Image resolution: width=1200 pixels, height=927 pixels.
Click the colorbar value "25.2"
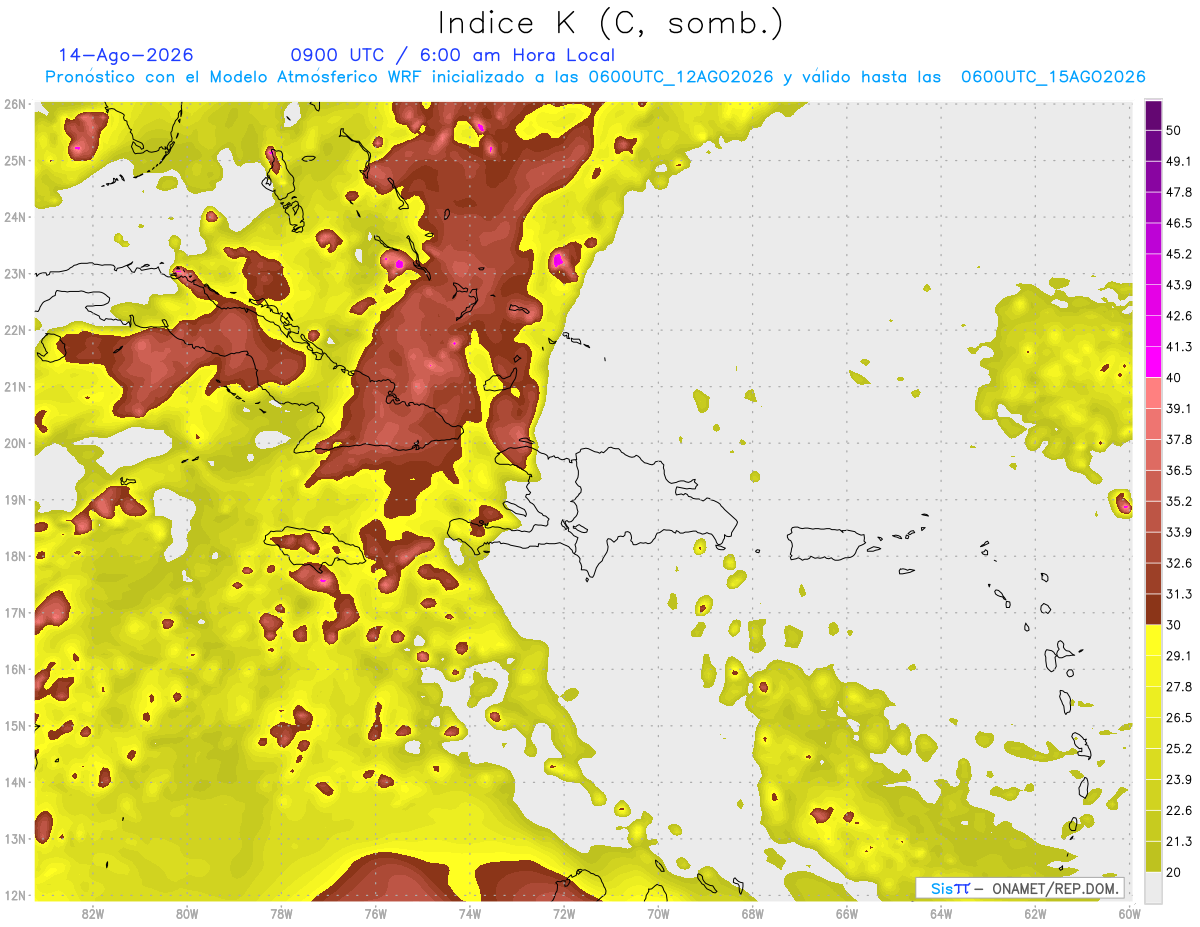coord(1178,748)
